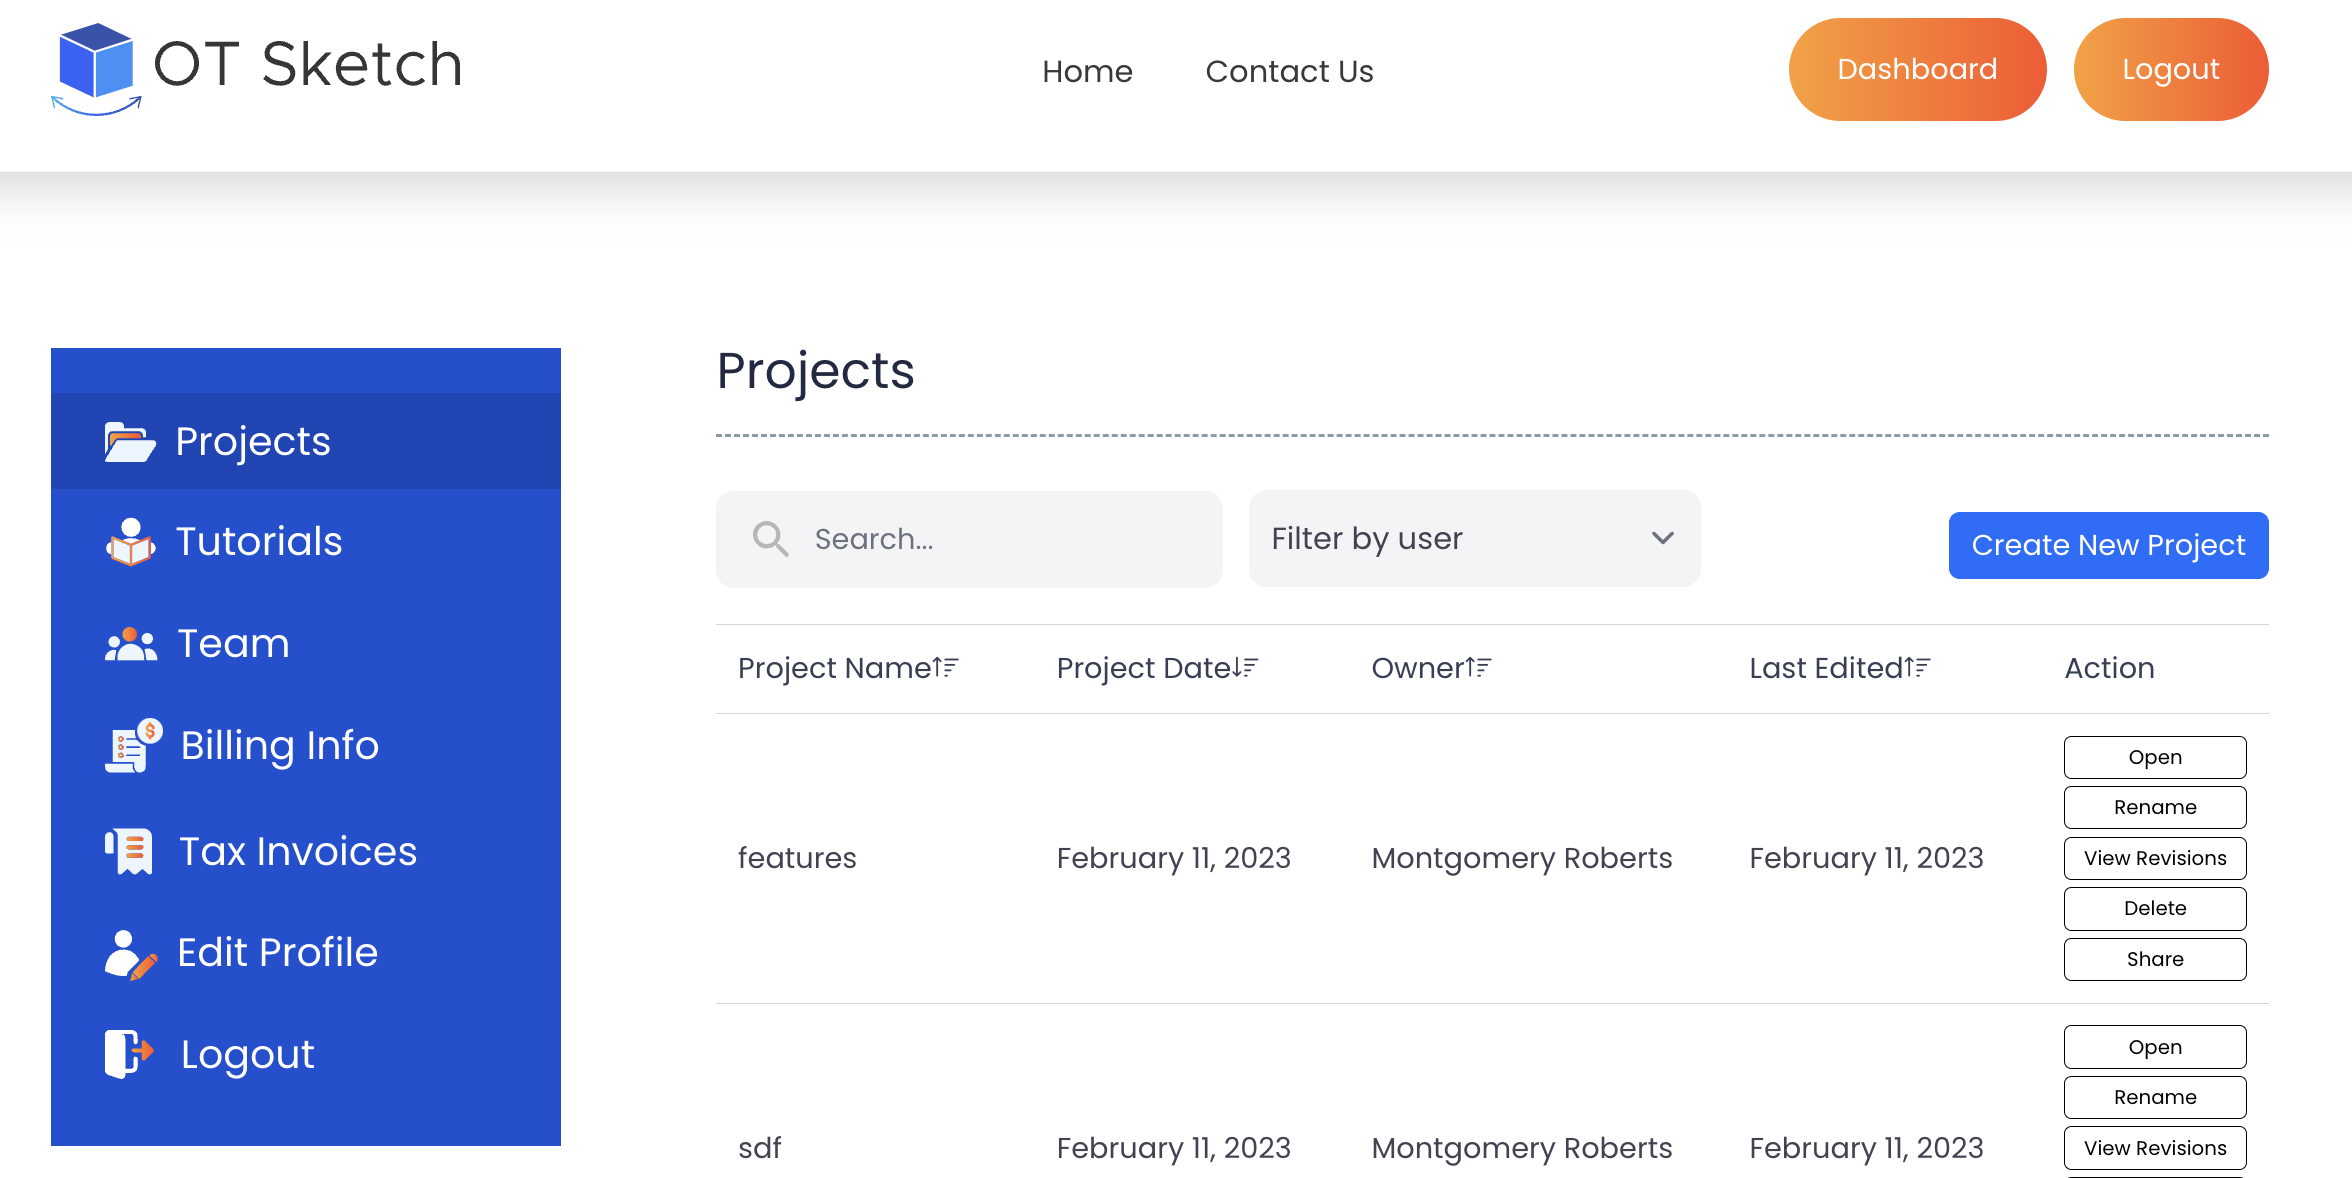The image size is (2352, 1178).
Task: Sort table by Project Name column
Action: coord(946,667)
